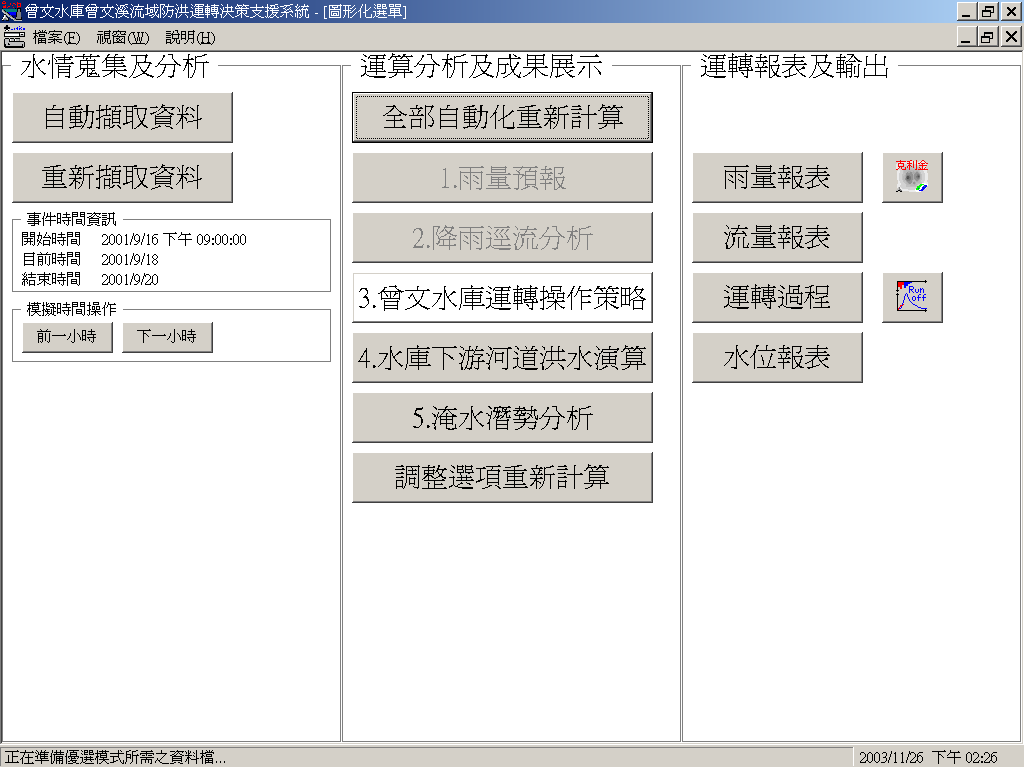Image resolution: width=1024 pixels, height=768 pixels.
Task: Click the 事件時間資訊 group label
Action: pos(71,219)
